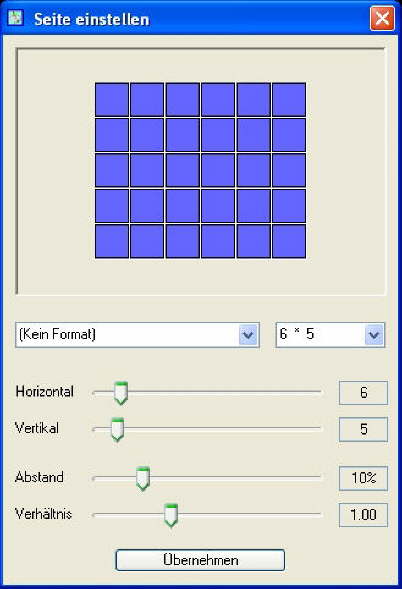The image size is (402, 589).
Task: Click the far right end of Horizontal slider track
Action: tap(319, 391)
